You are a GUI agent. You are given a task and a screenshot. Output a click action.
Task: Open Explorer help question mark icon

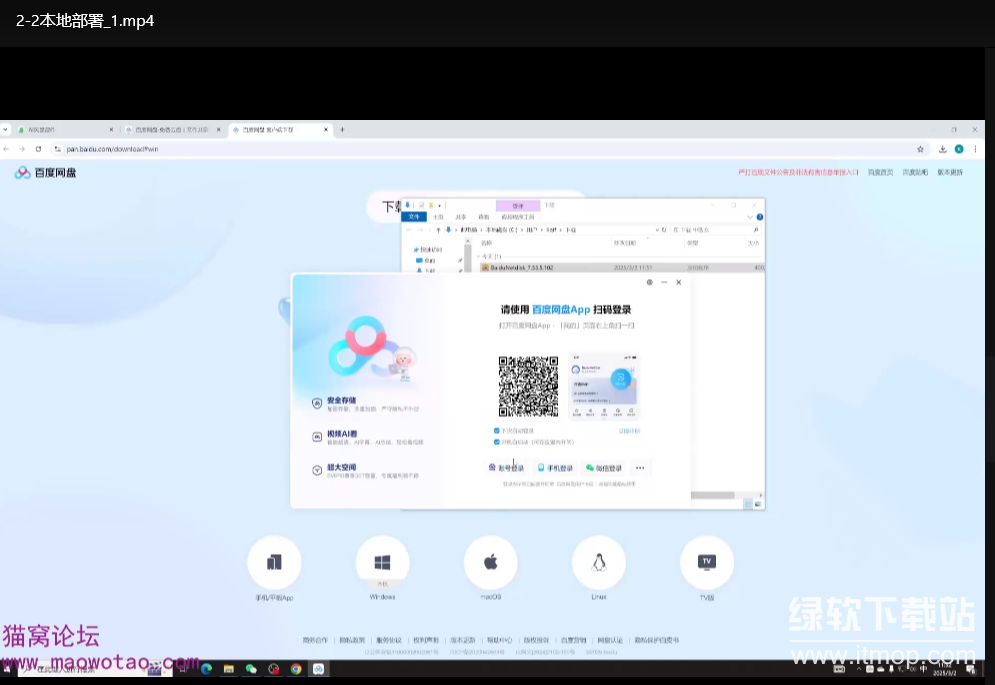pyautogui.click(x=760, y=217)
